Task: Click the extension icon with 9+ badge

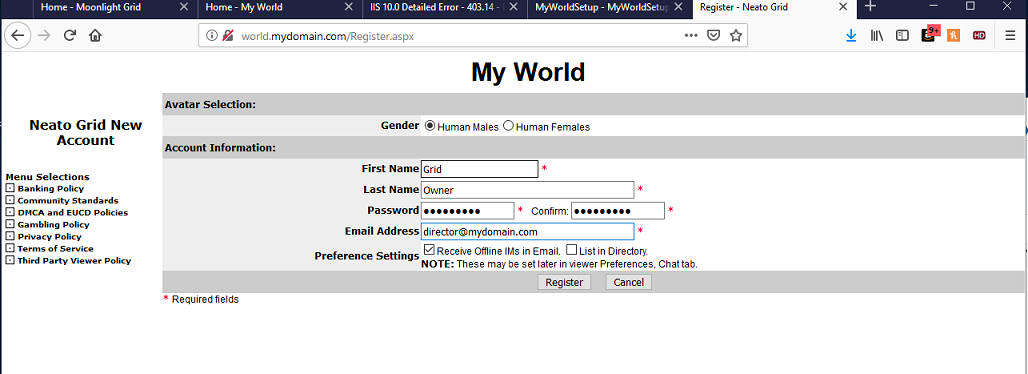Action: coord(930,35)
